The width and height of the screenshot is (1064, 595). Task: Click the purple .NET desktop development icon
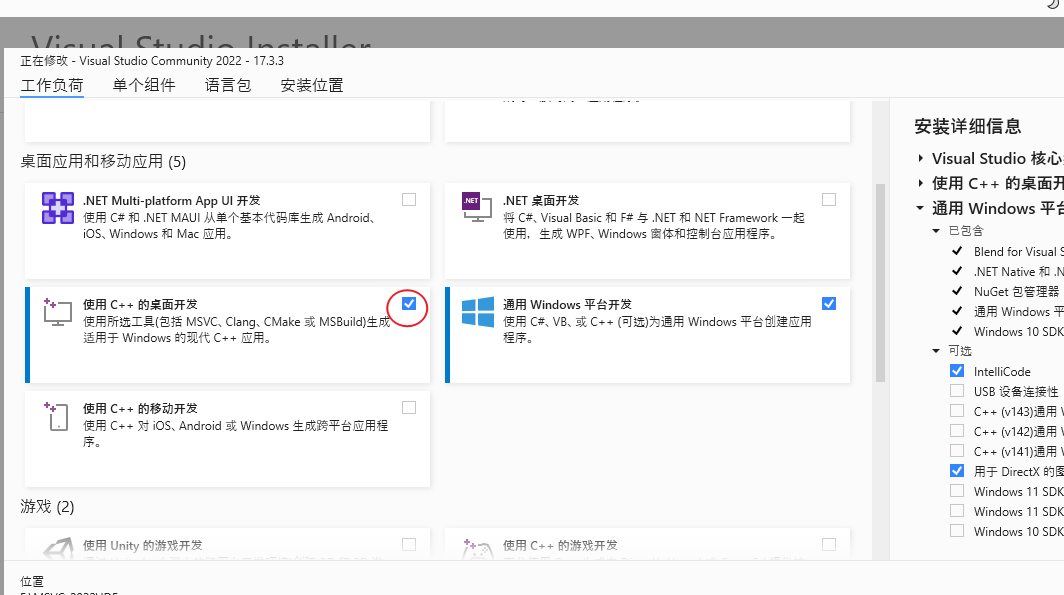pyautogui.click(x=477, y=206)
